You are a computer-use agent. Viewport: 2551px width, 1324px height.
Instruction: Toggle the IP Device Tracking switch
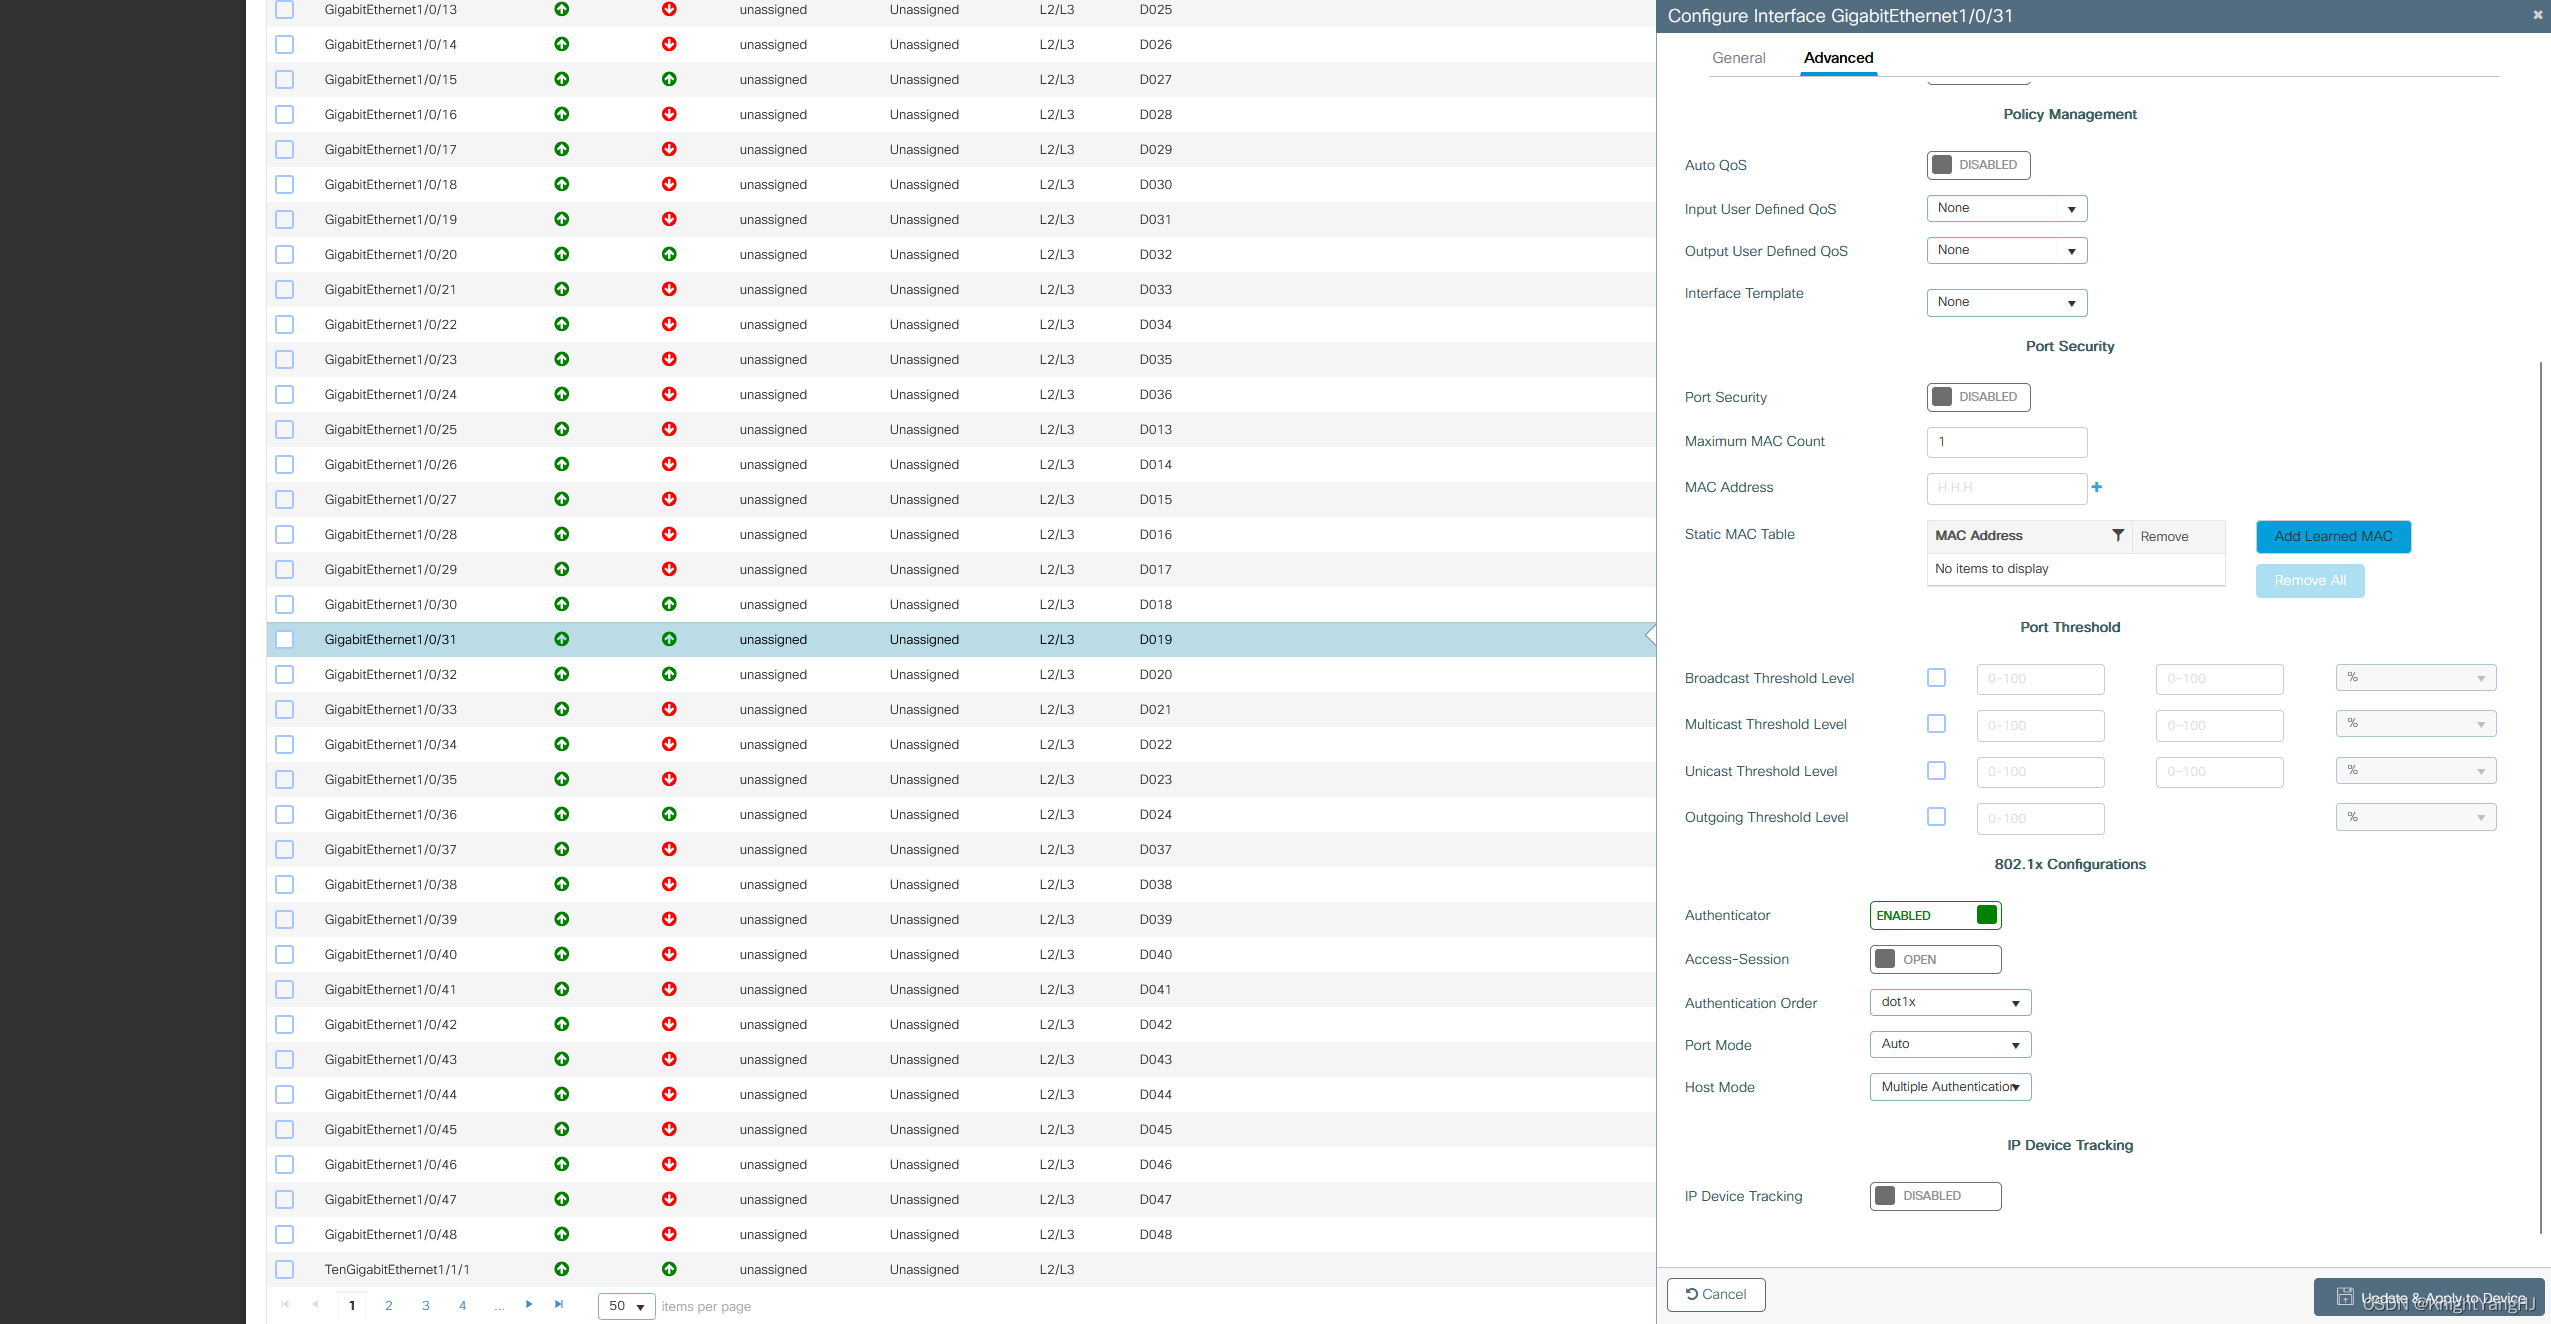click(1935, 1196)
